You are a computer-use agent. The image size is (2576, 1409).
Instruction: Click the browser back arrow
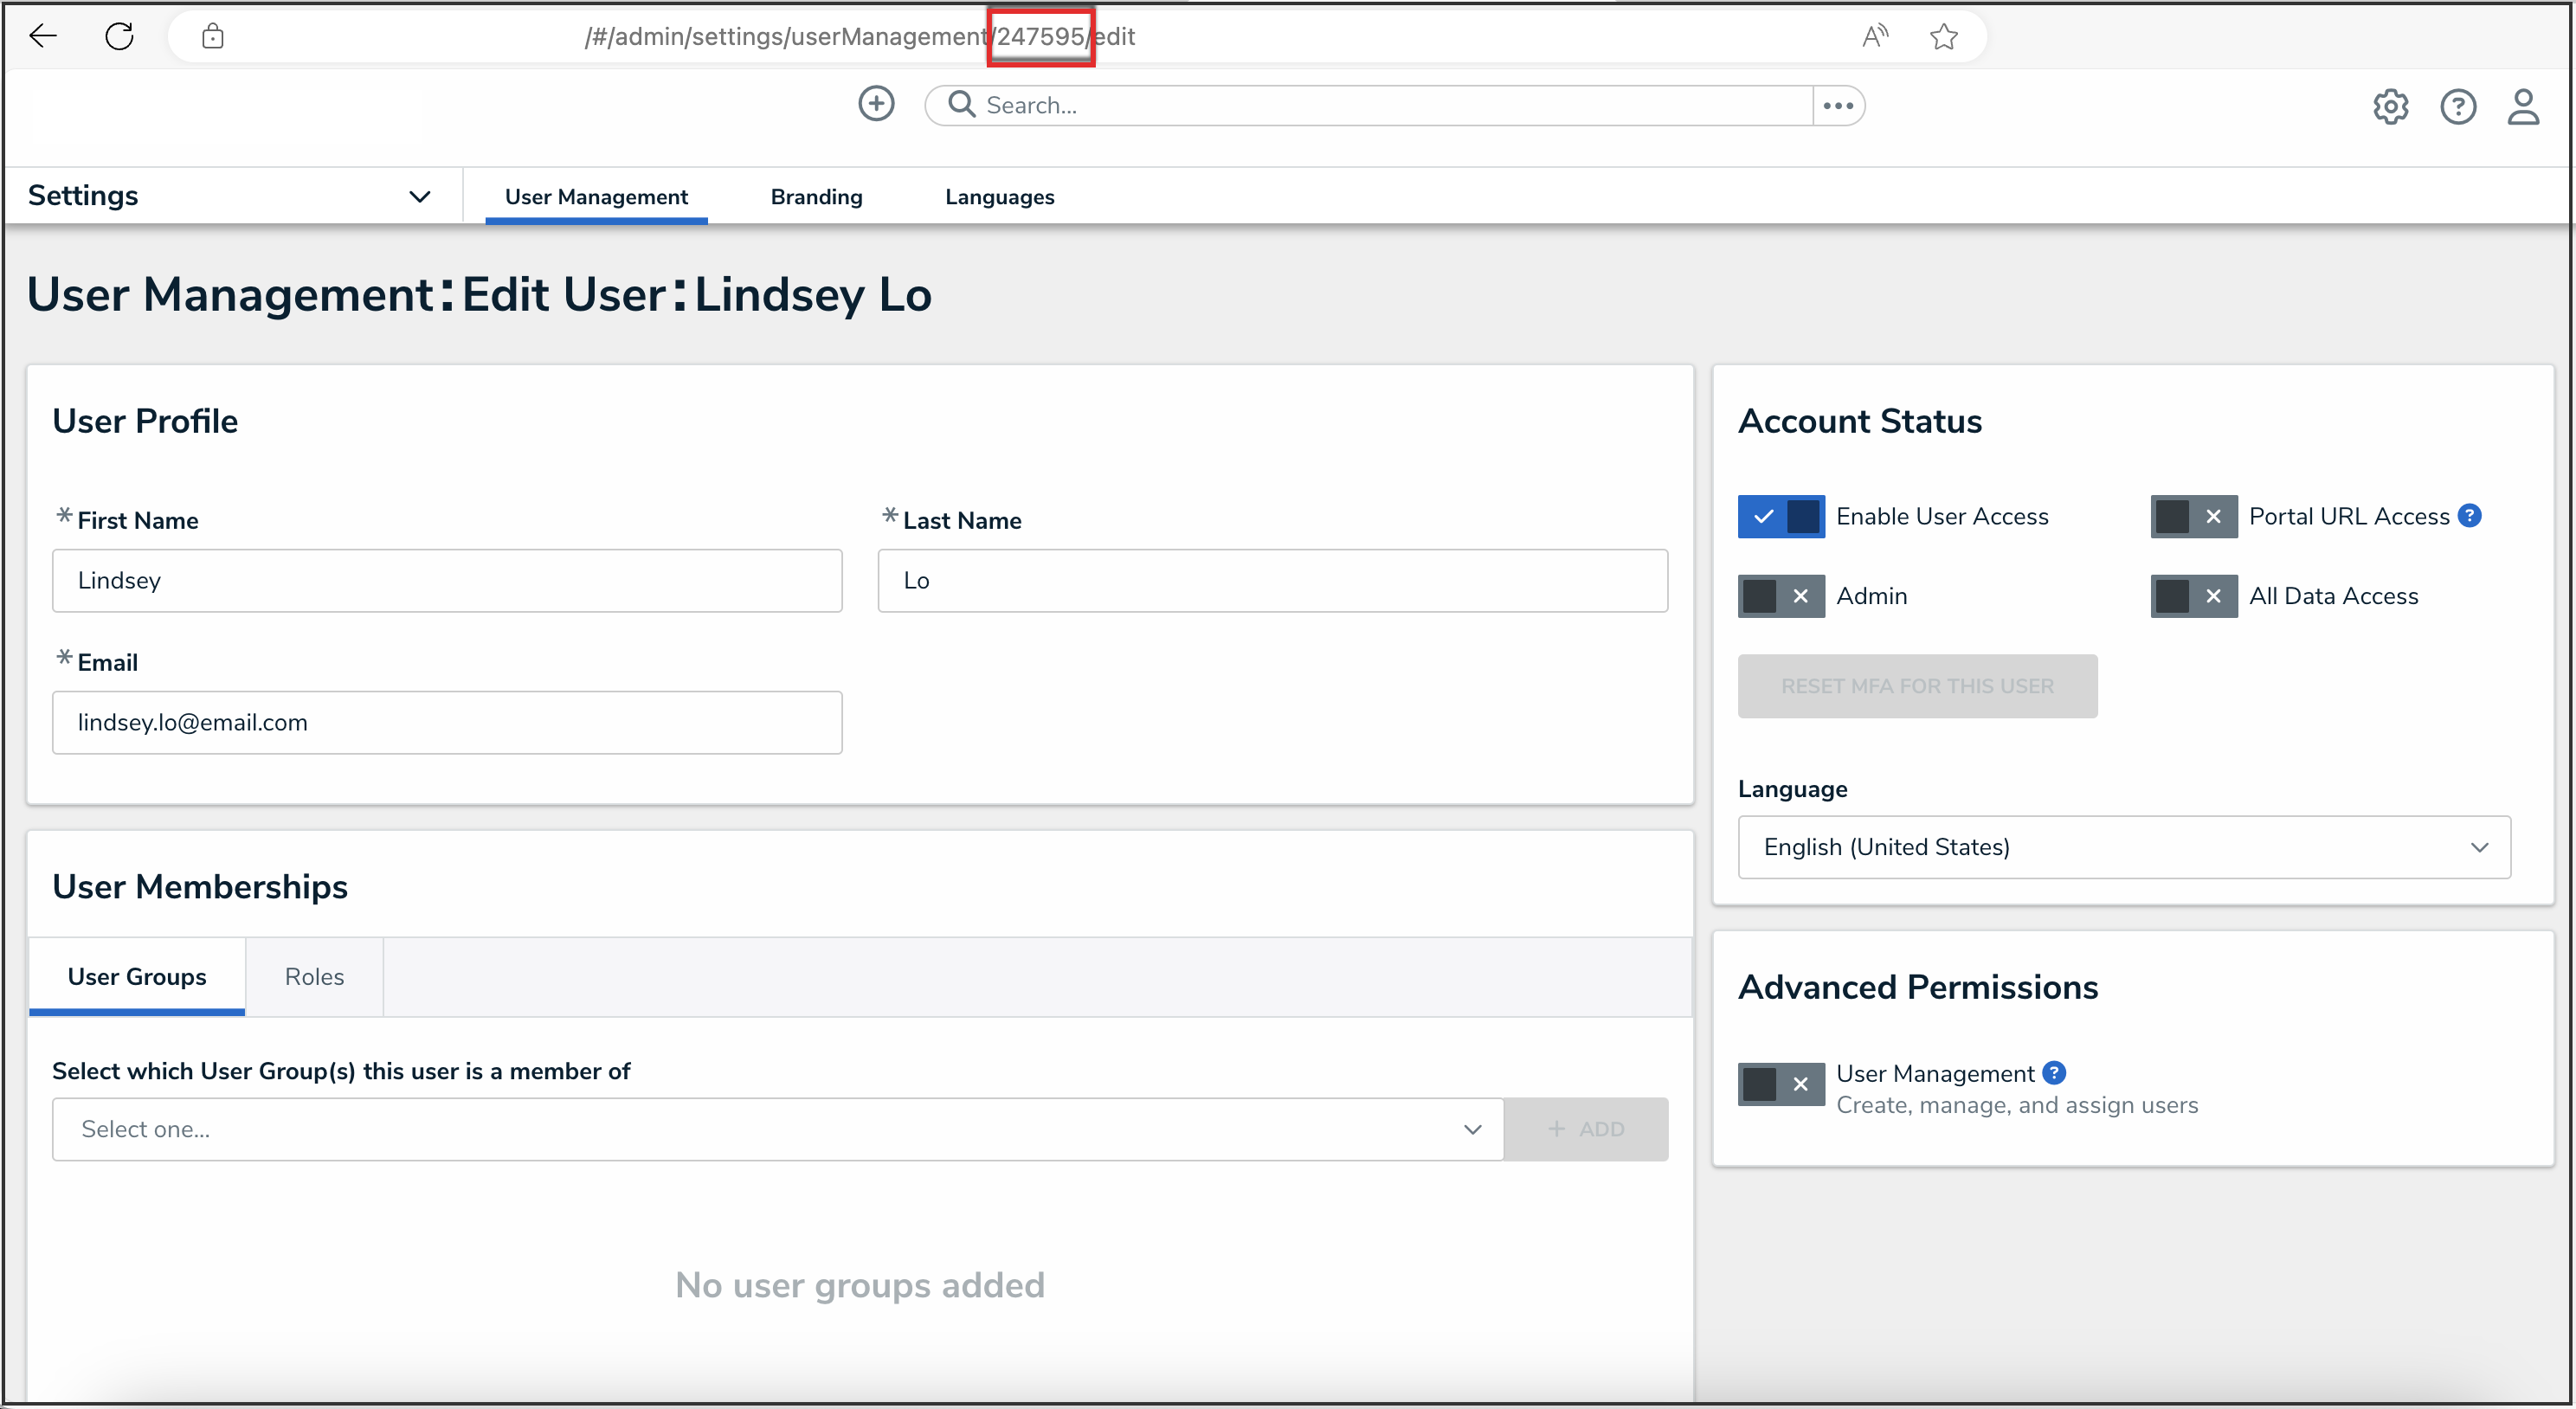coord(44,37)
